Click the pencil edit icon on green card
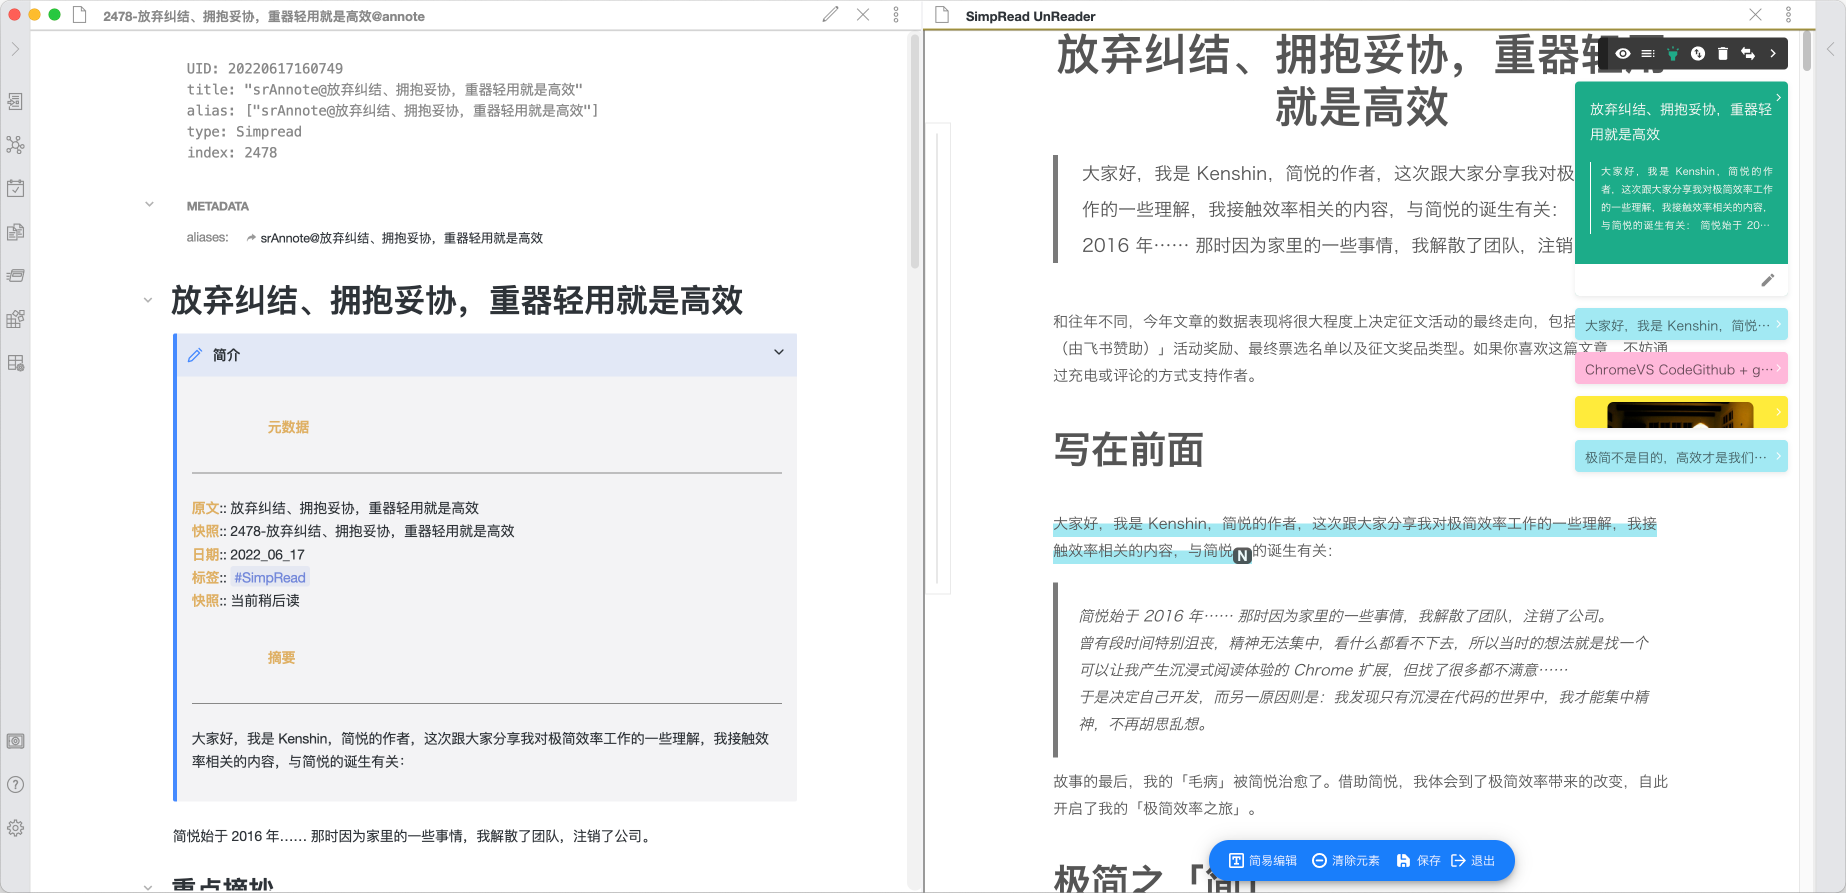 (x=1767, y=280)
